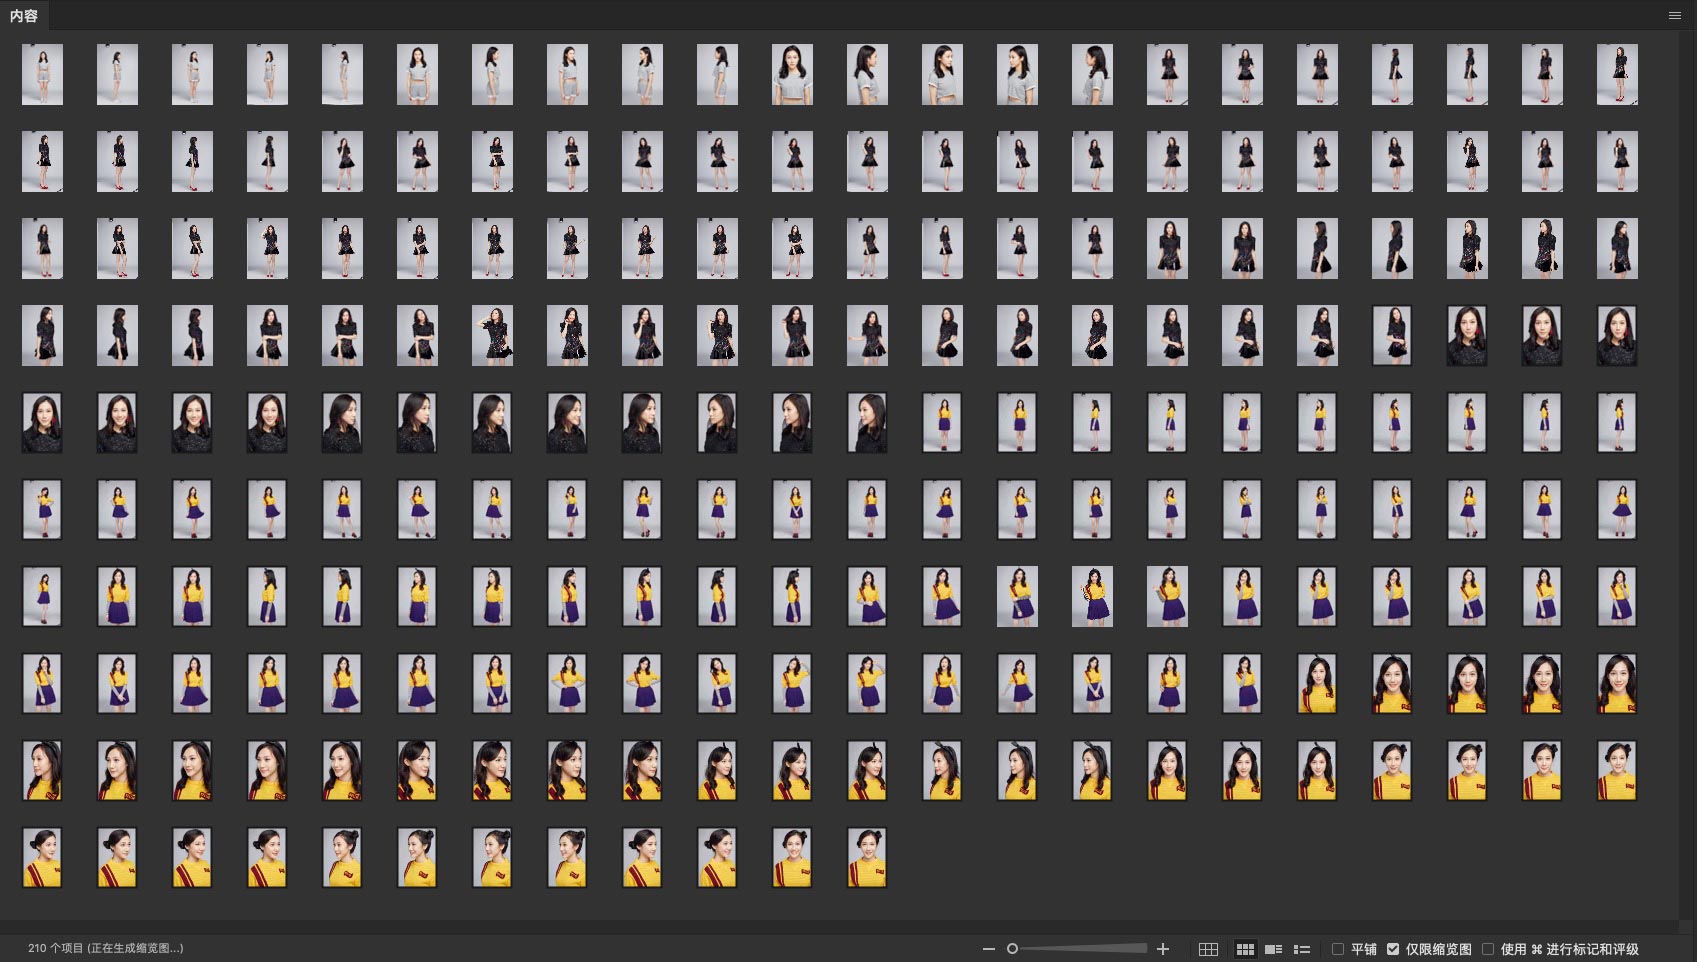The image size is (1697, 962).
Task: Choose the last thumbnail in the fourth row
Action: [x=1617, y=335]
